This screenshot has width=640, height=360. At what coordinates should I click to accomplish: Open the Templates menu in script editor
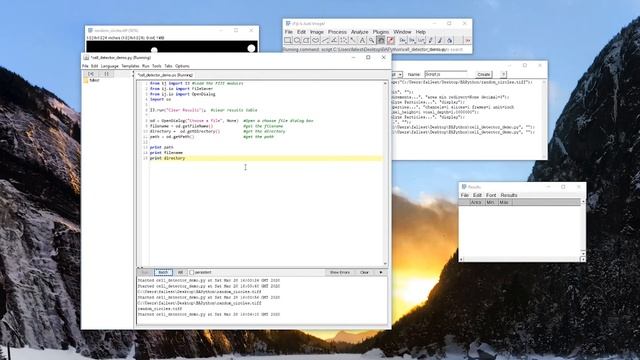click(130, 66)
